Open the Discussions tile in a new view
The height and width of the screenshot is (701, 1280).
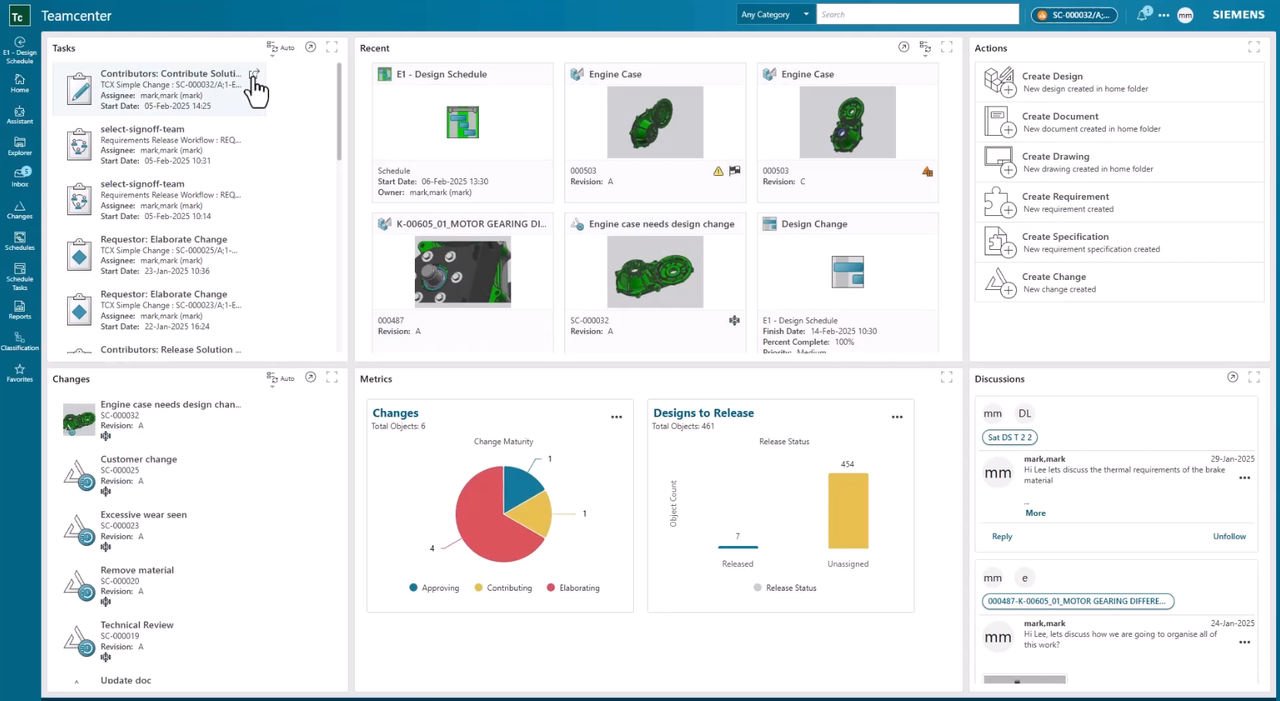[1232, 378]
